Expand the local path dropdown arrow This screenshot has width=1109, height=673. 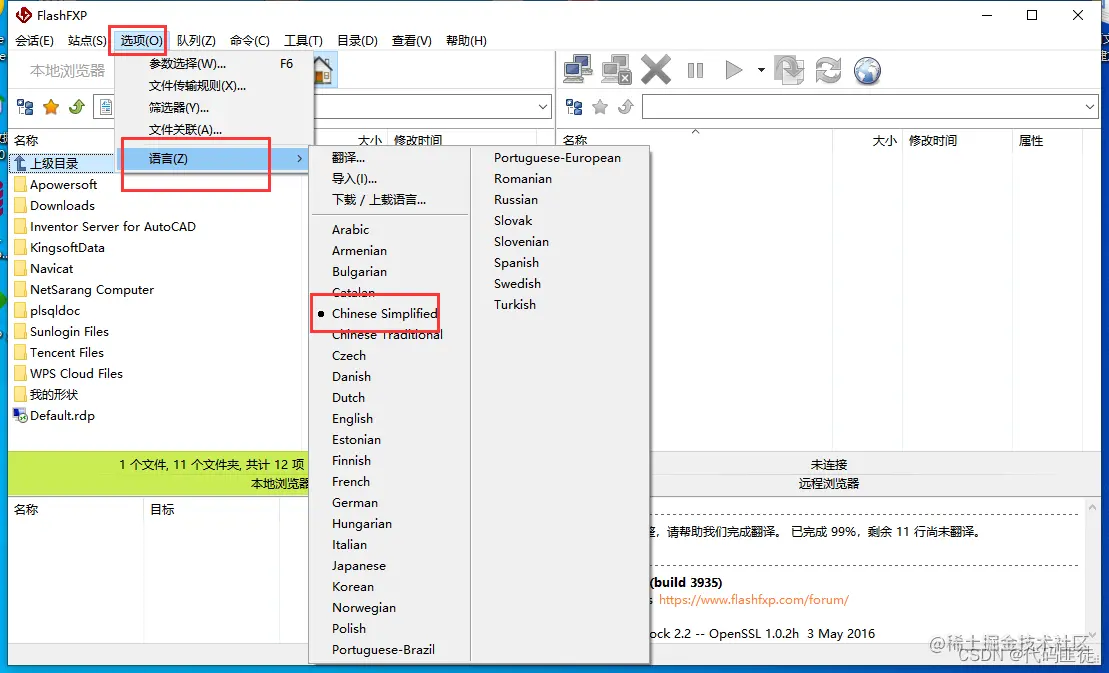(542, 107)
